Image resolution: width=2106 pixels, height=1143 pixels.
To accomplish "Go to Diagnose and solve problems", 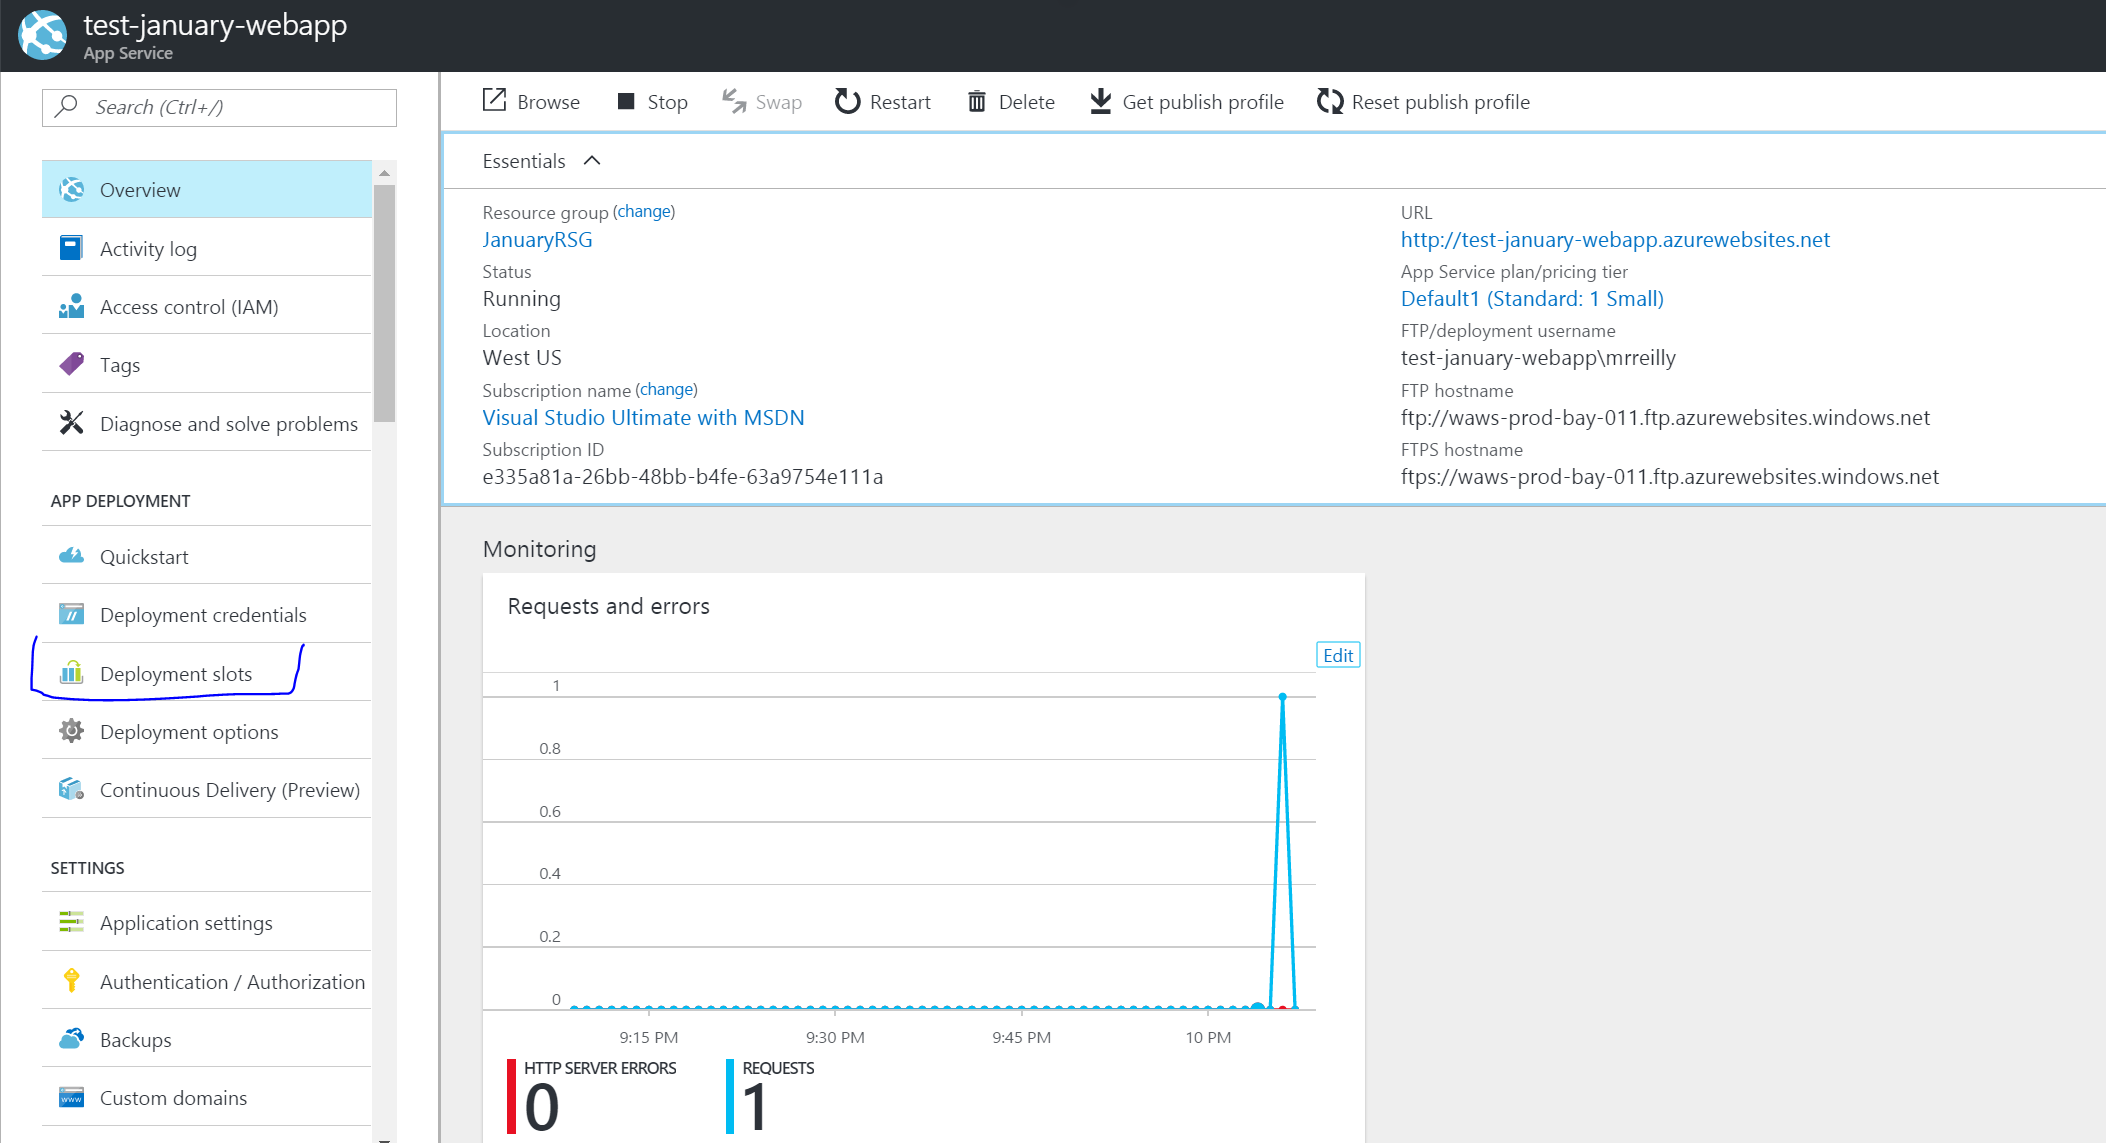I will click(x=206, y=423).
